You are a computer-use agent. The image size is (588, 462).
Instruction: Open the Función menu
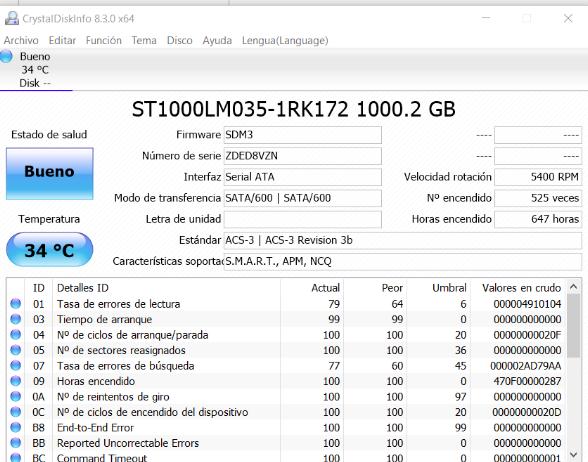coord(104,40)
